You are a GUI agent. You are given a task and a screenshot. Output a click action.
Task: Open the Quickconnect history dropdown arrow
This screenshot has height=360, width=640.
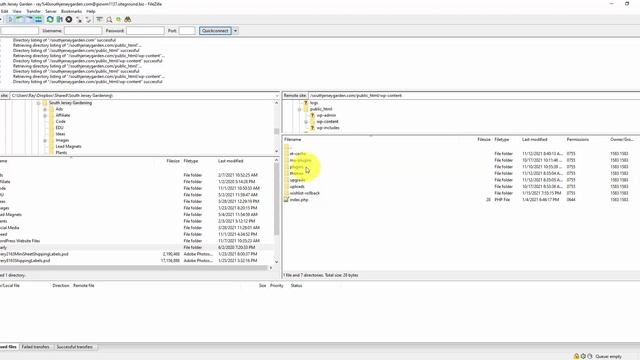point(235,31)
